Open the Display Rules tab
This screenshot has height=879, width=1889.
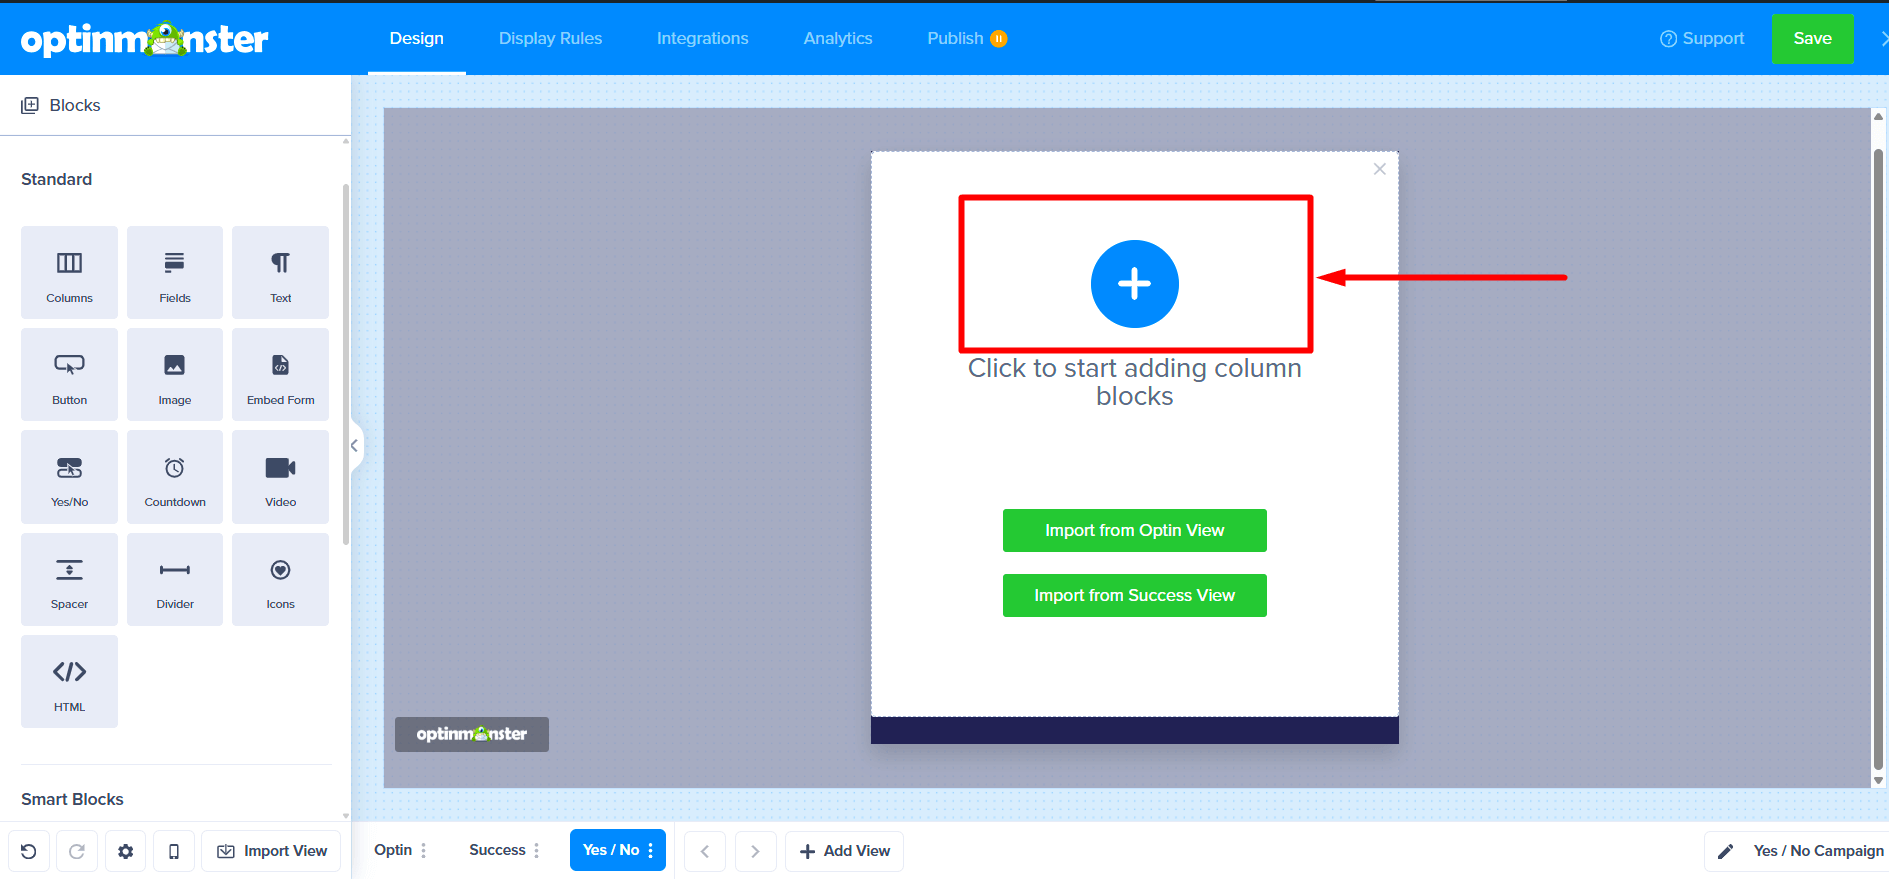point(550,38)
